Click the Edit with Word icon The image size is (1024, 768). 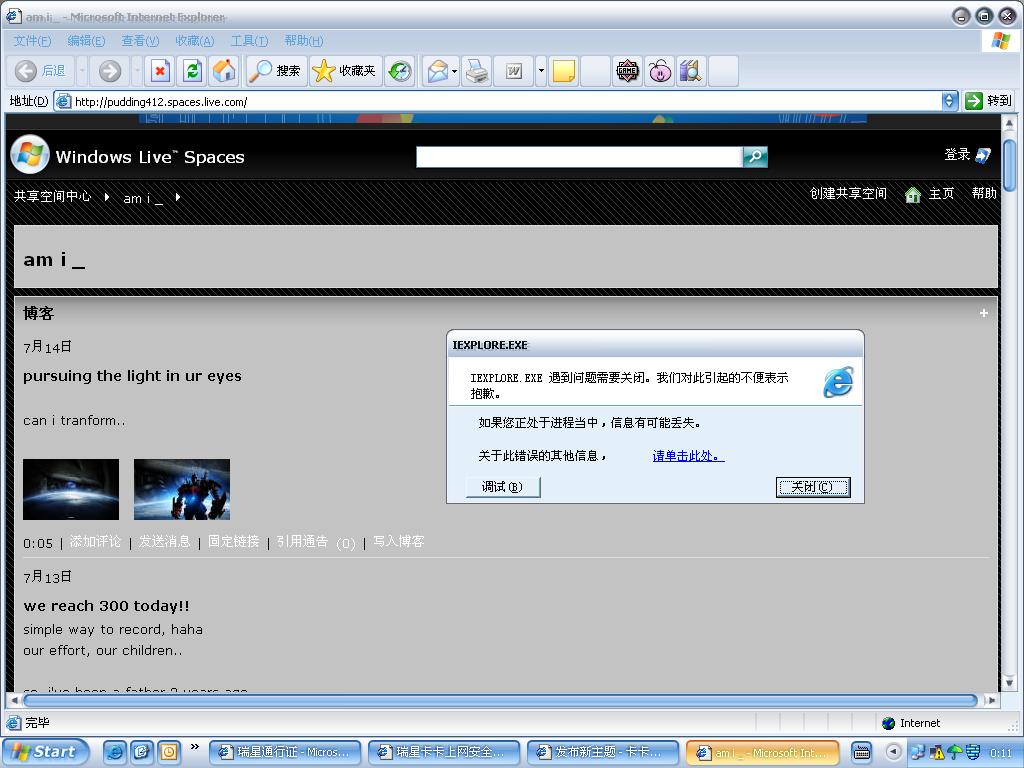[x=514, y=71]
